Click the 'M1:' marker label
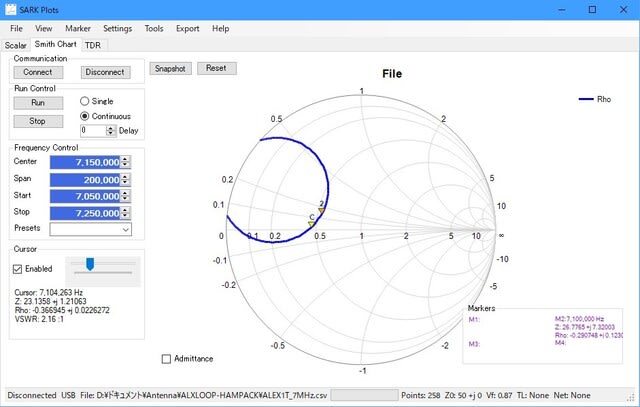This screenshot has height=407, width=640. (474, 319)
